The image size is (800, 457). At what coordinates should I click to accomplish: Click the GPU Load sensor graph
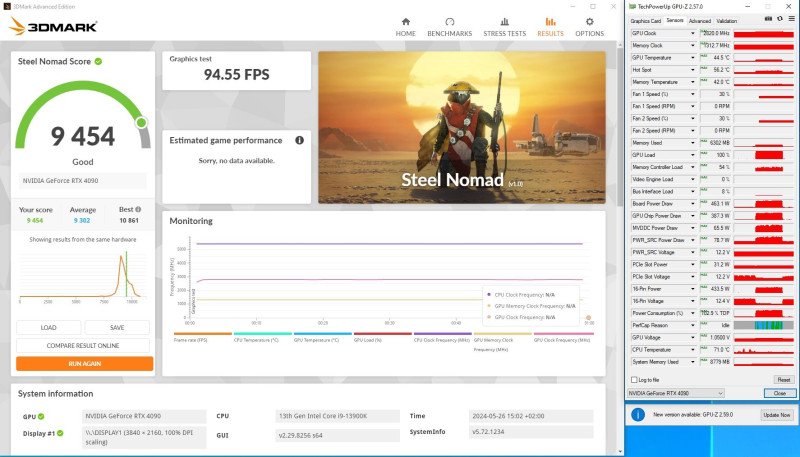click(763, 155)
